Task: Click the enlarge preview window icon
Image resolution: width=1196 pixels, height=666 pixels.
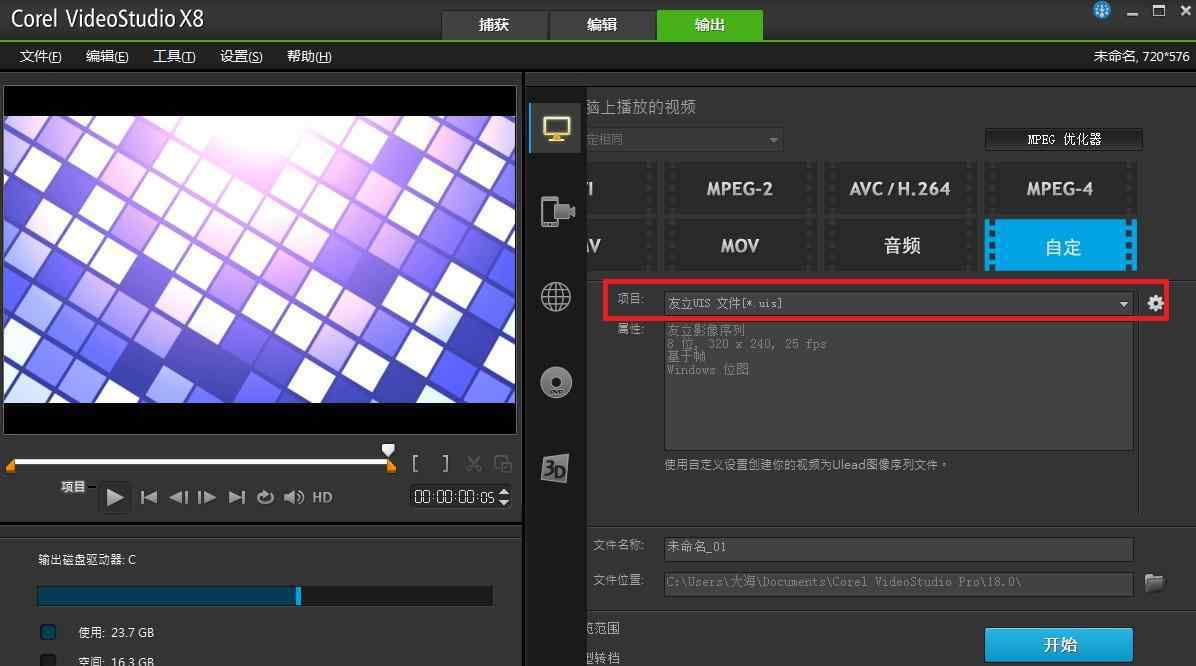Action: tap(503, 463)
